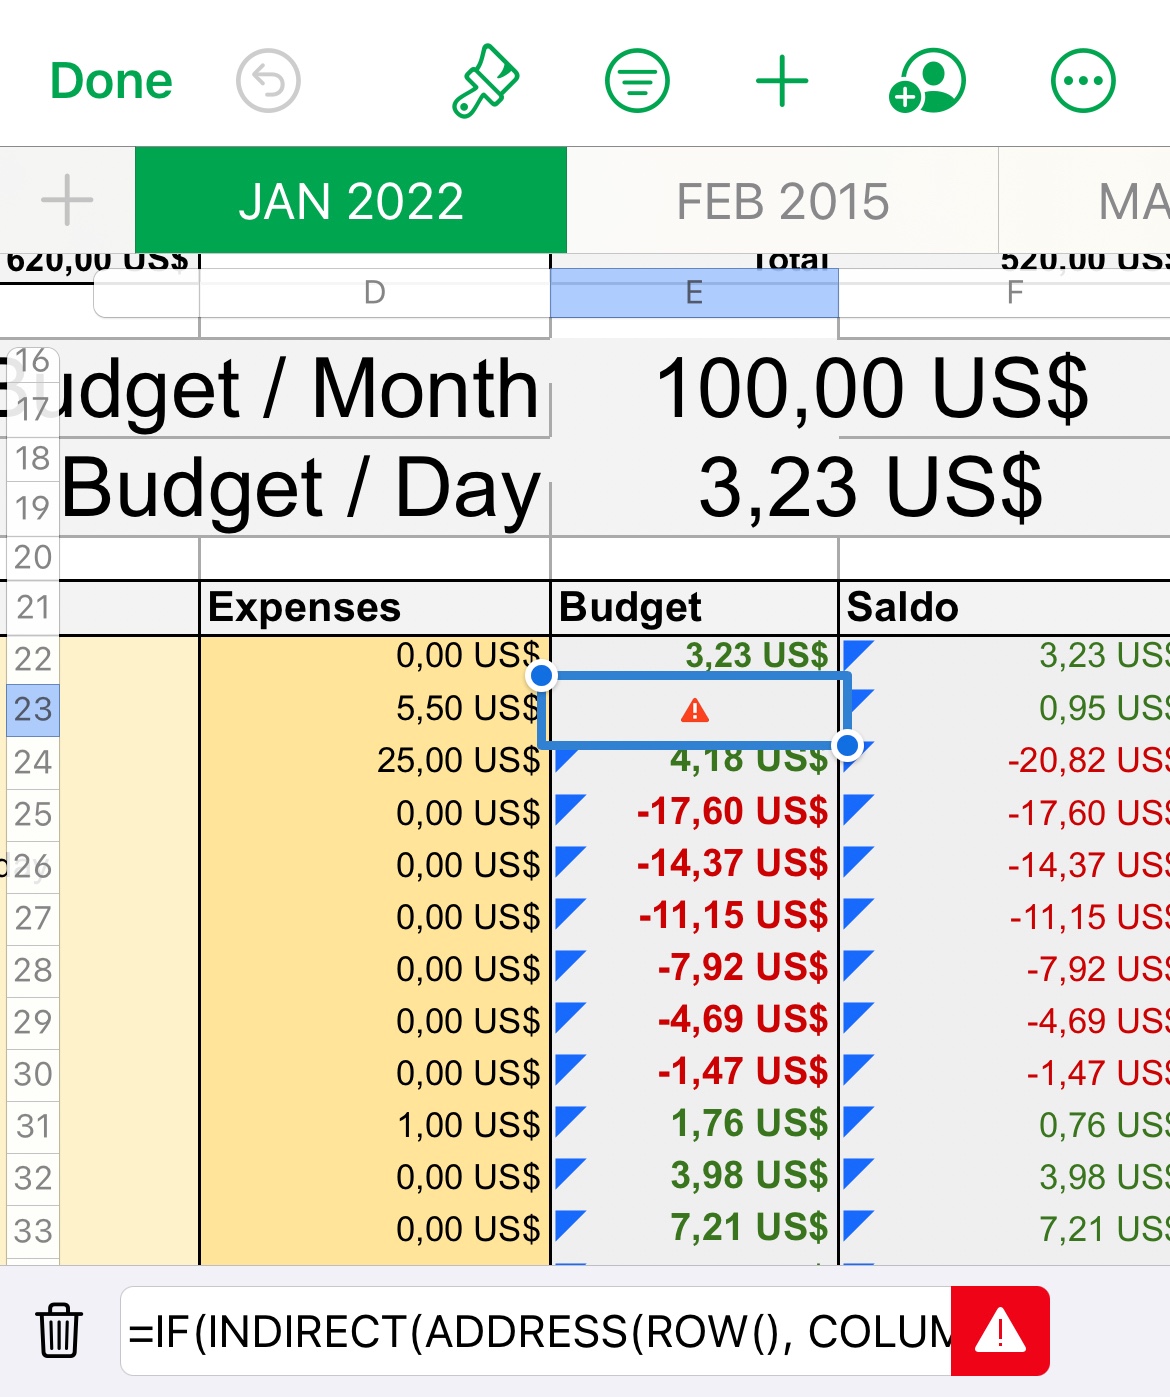The image size is (1170, 1397).
Task: Select budget cell -7,92 US$
Action: 694,969
